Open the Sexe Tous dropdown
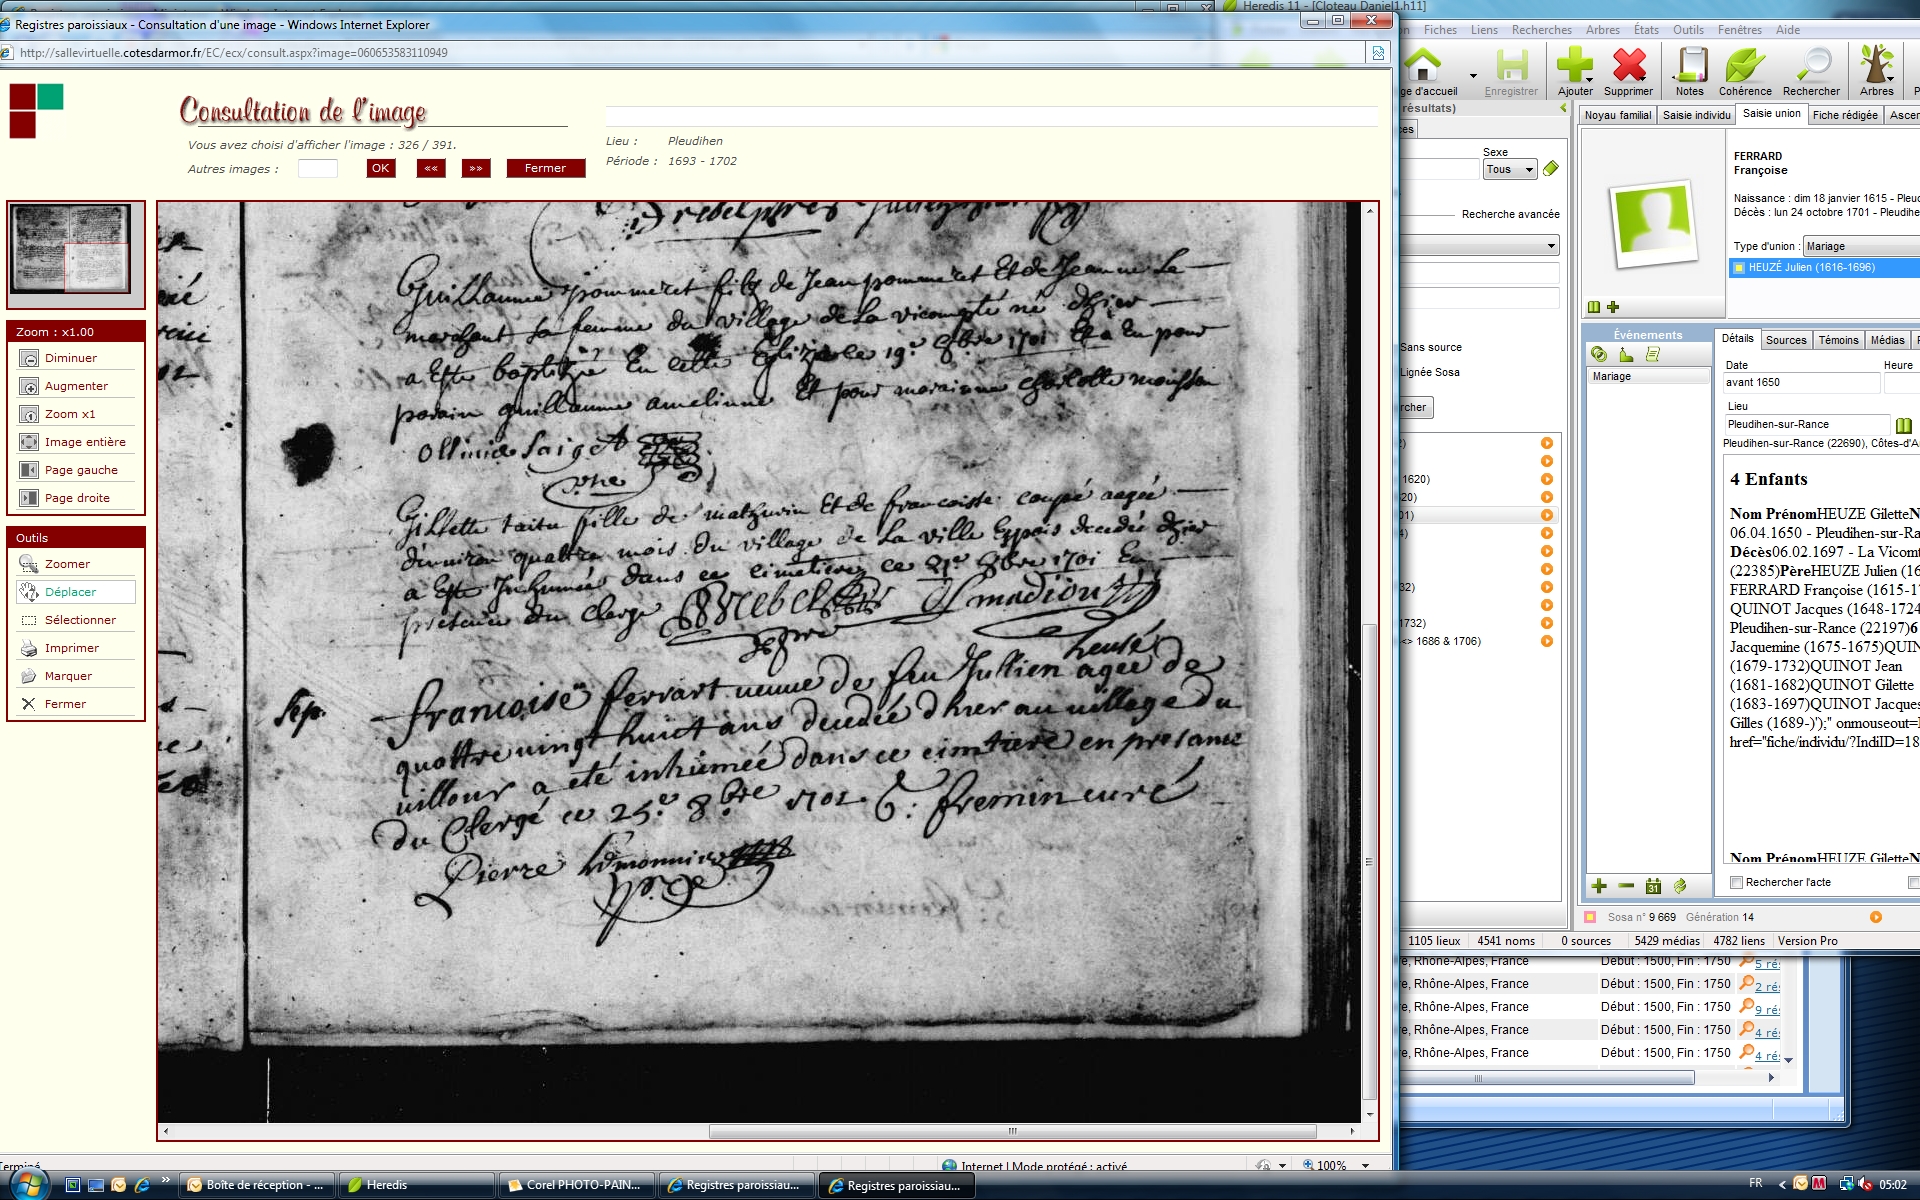 1509,170
